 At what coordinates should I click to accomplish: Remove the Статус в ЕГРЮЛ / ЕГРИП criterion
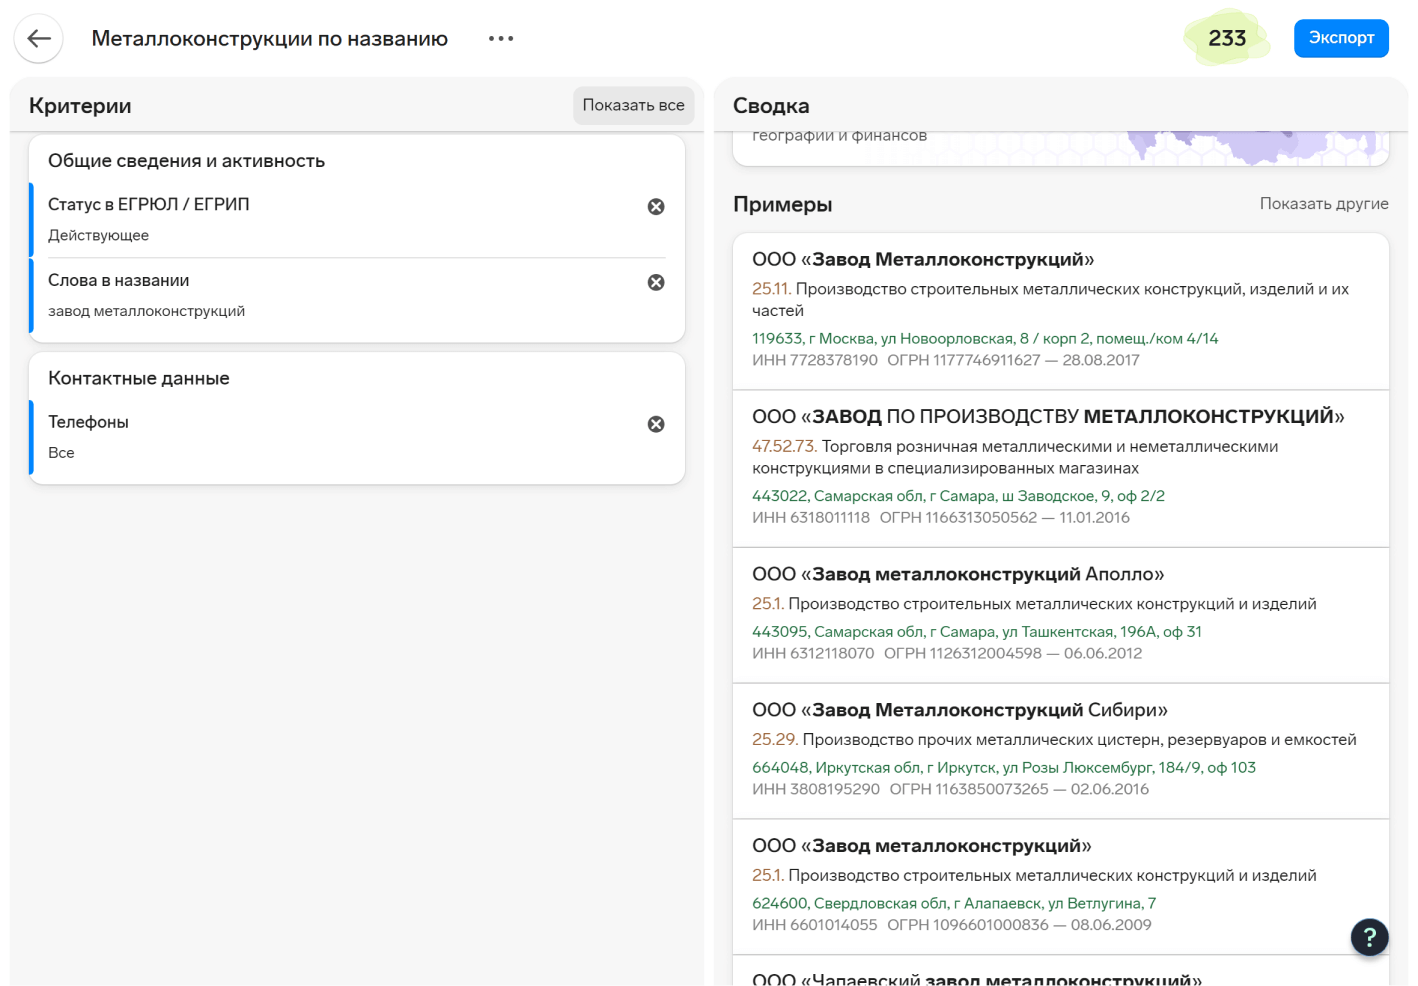point(656,207)
